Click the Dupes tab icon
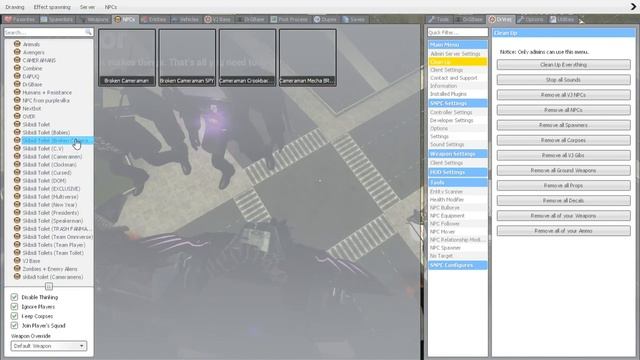This screenshot has width=640, height=360. (x=317, y=19)
